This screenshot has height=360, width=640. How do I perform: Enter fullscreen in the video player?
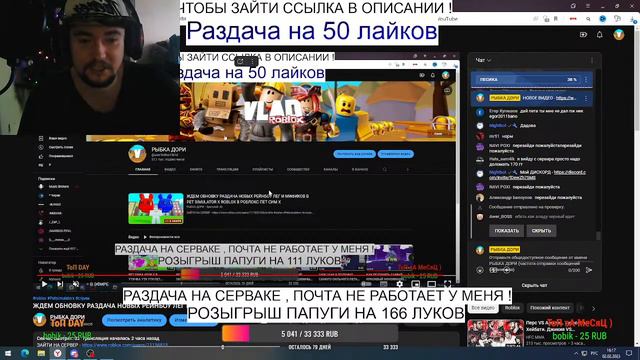coord(447,284)
